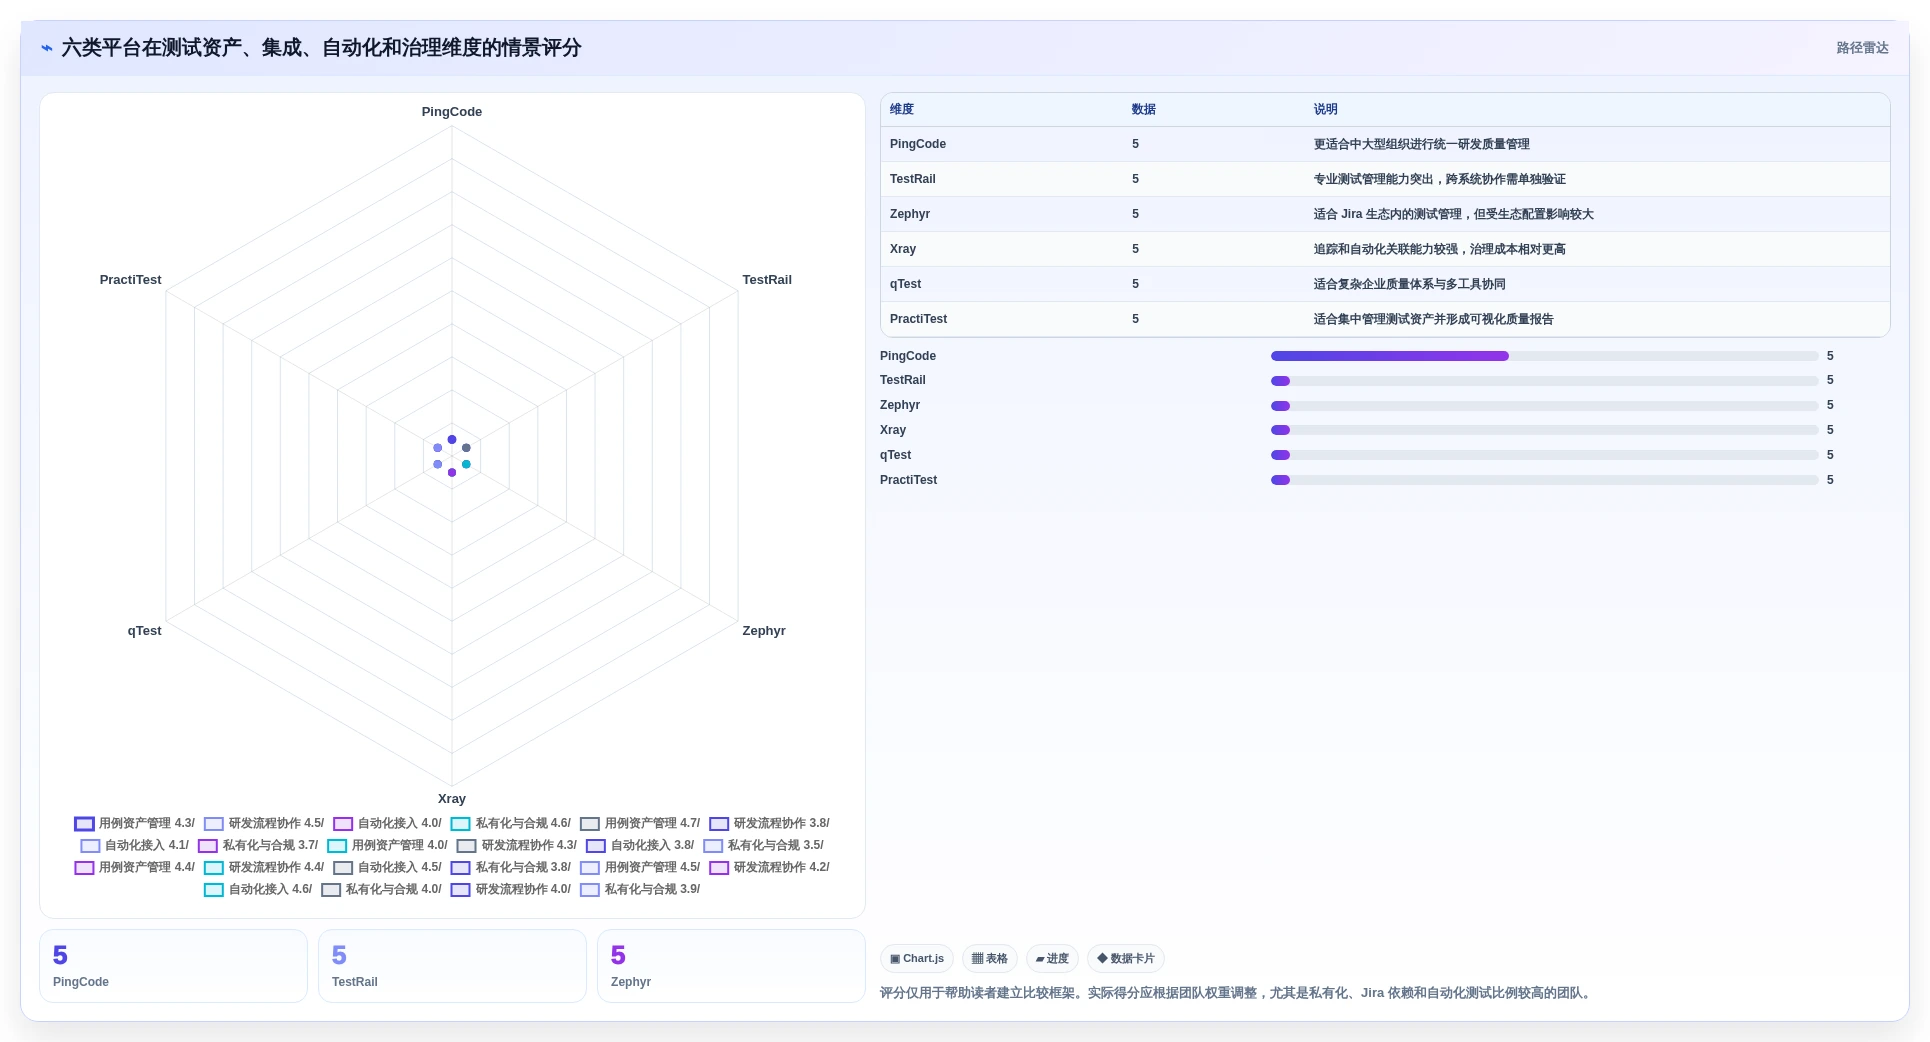
Task: Toggle legend item 私有化与合规 4.6/
Action: click(x=511, y=824)
